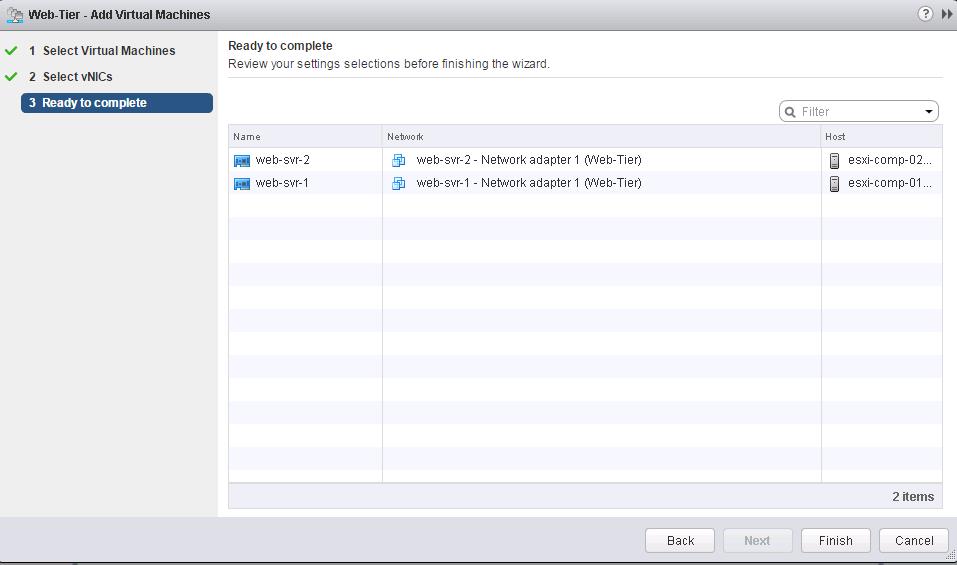The width and height of the screenshot is (957, 565).
Task: Click the dialog resize grip at corner
Action: (x=950, y=555)
